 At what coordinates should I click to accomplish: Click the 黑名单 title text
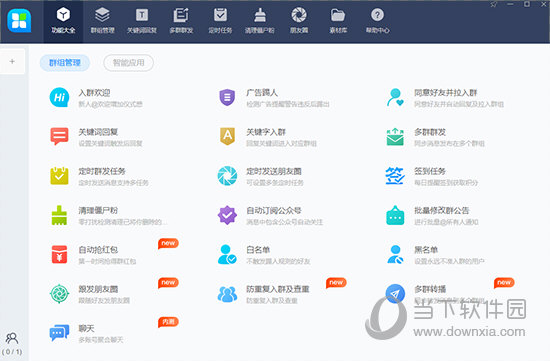click(x=426, y=250)
